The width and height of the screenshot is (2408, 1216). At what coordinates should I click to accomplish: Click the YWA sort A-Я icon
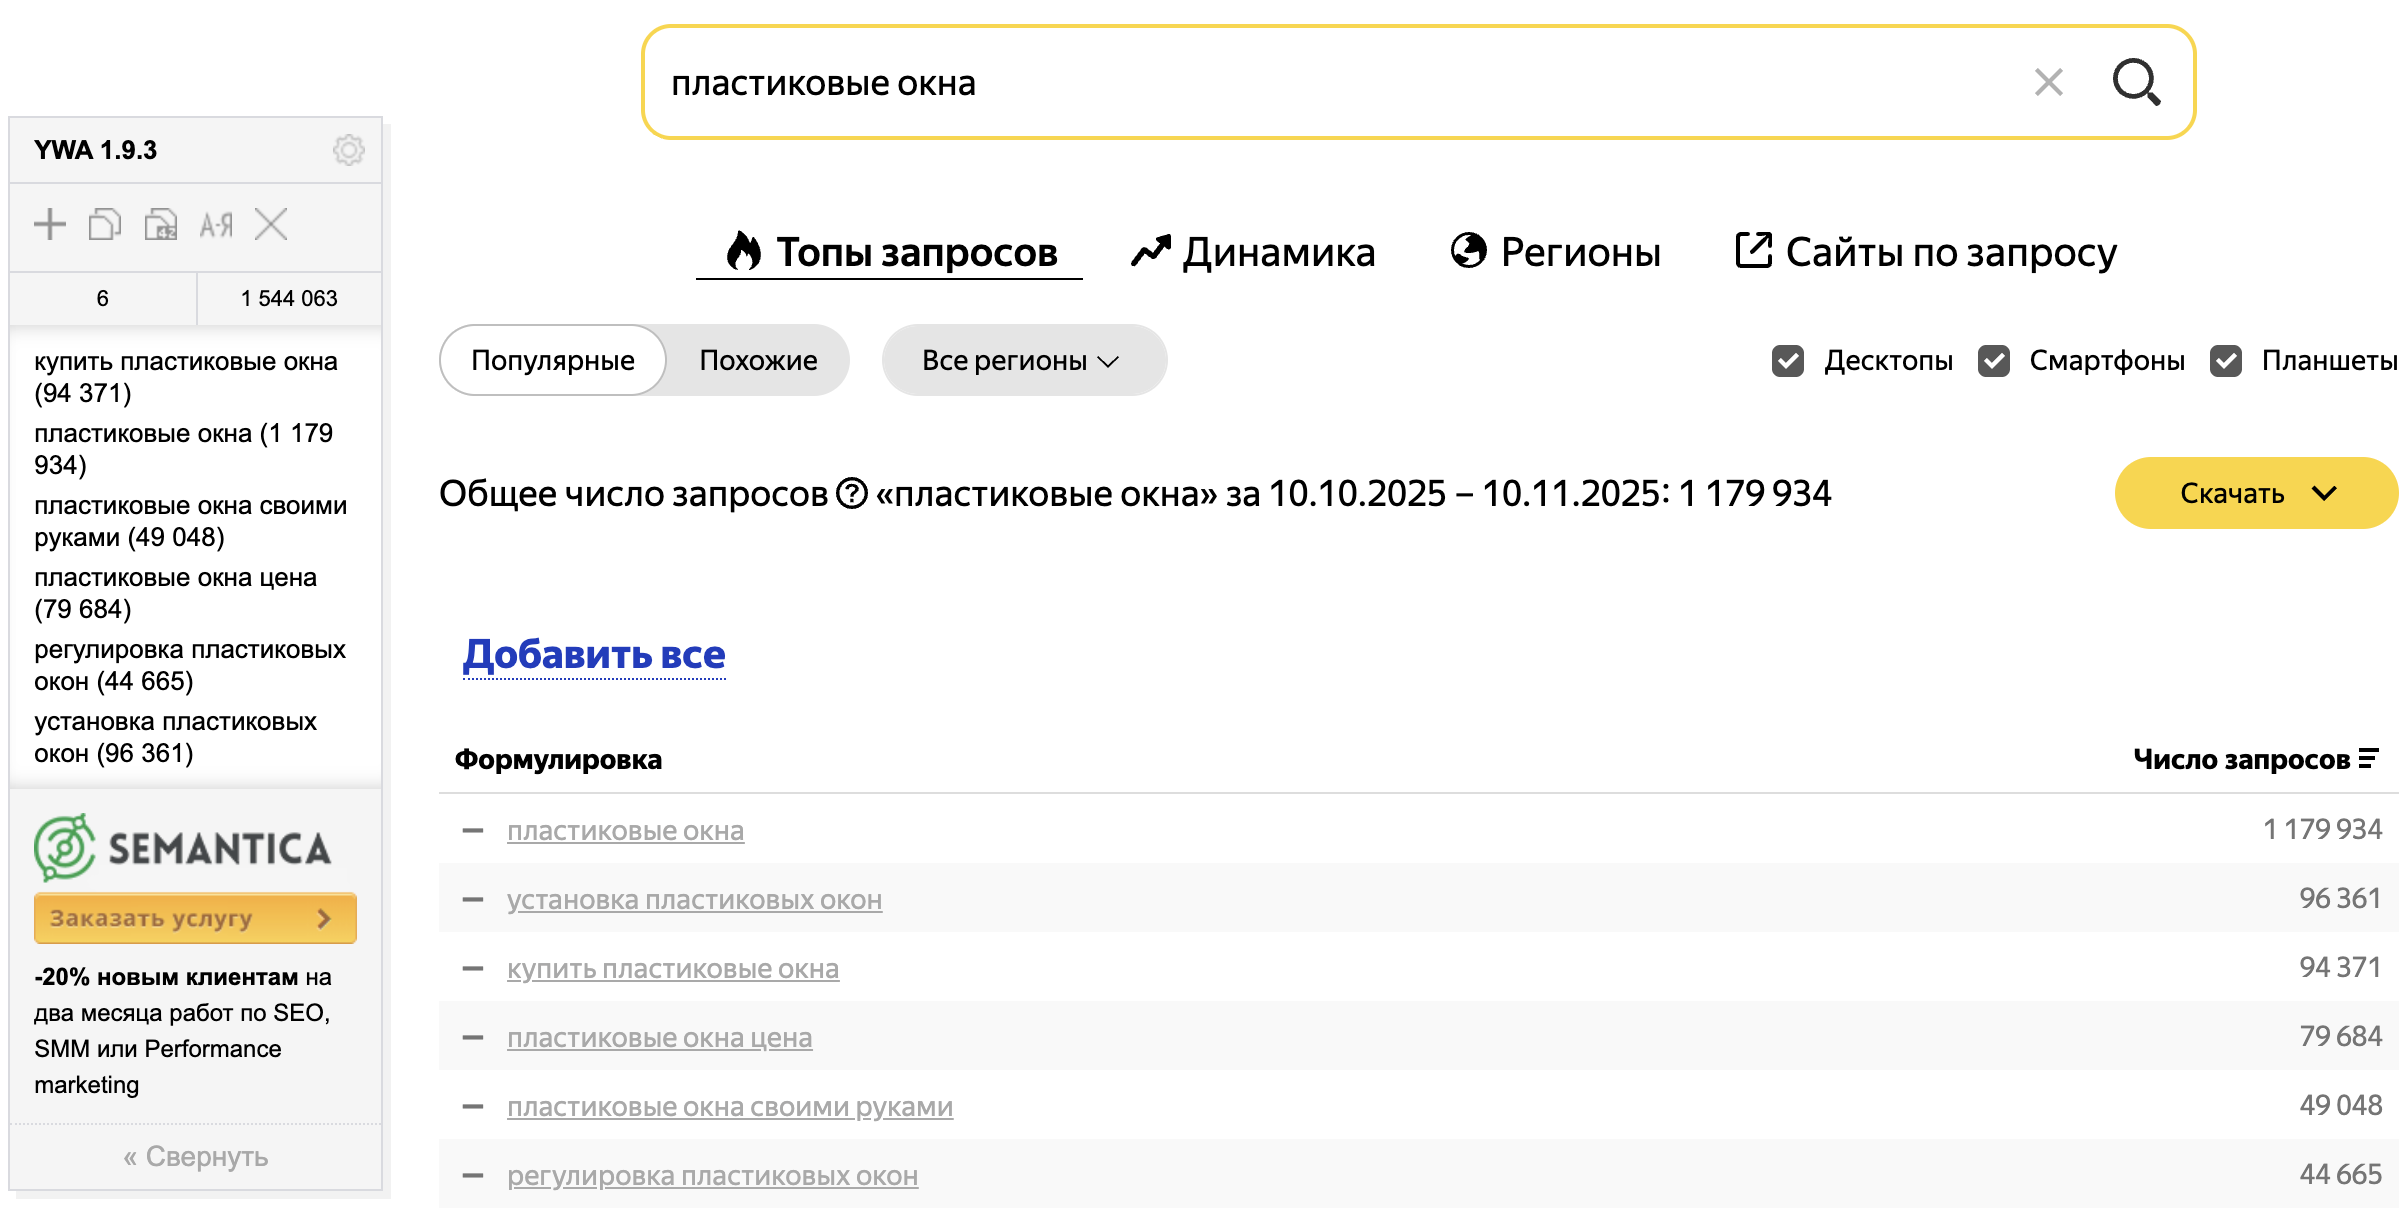click(x=216, y=224)
